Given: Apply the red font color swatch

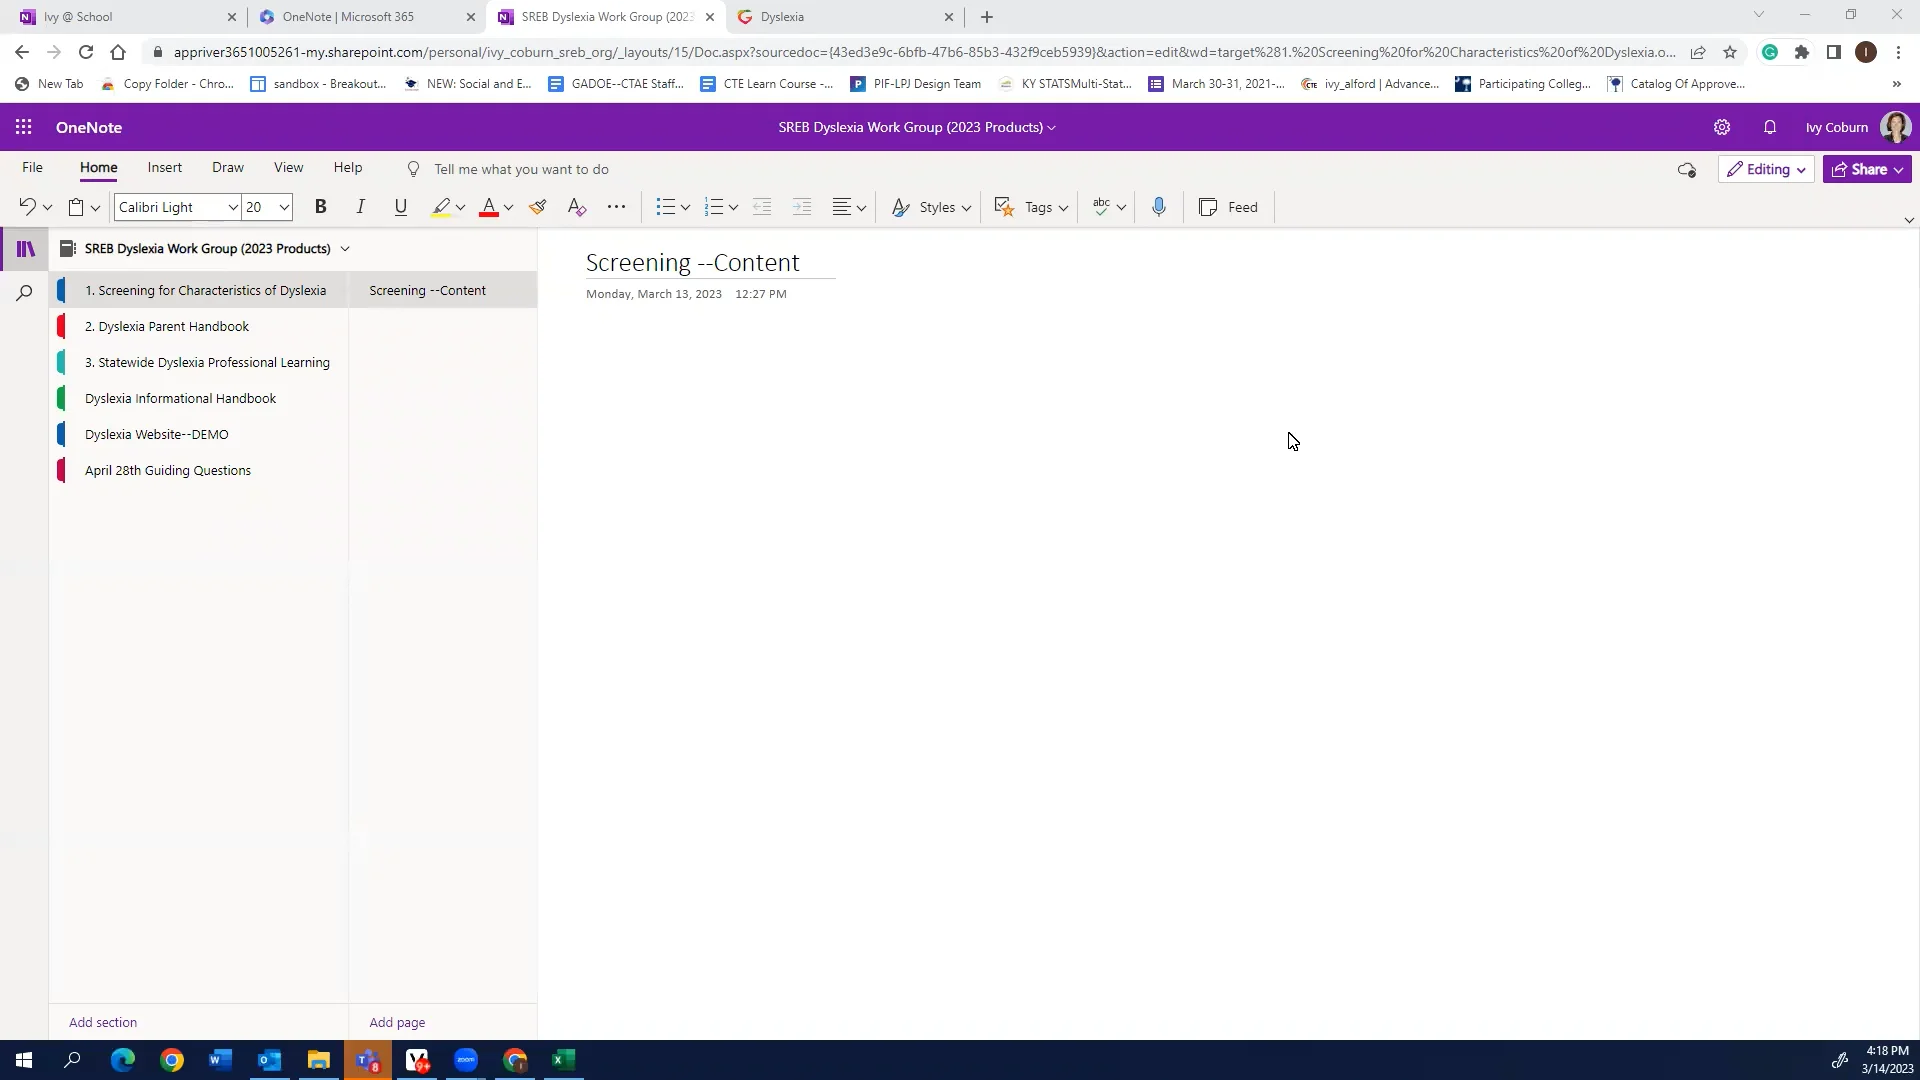Looking at the screenshot, I should (488, 207).
